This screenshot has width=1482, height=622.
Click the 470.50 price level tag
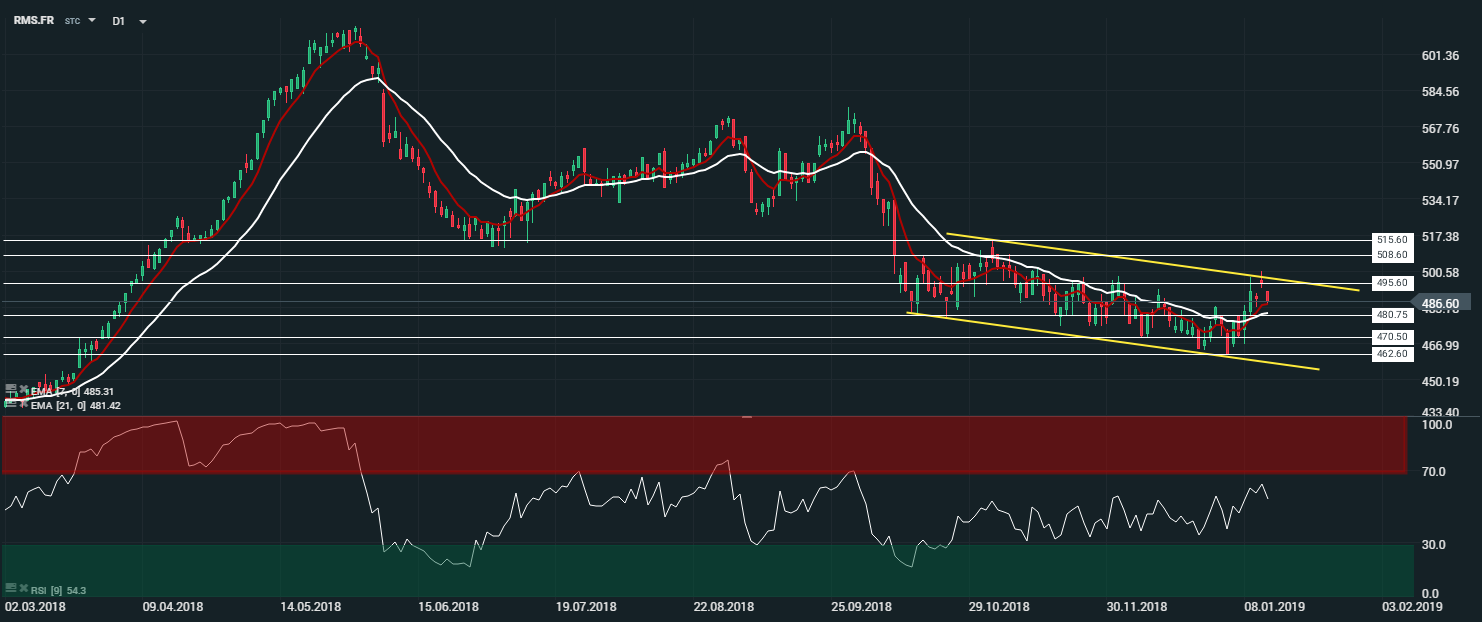1391,337
